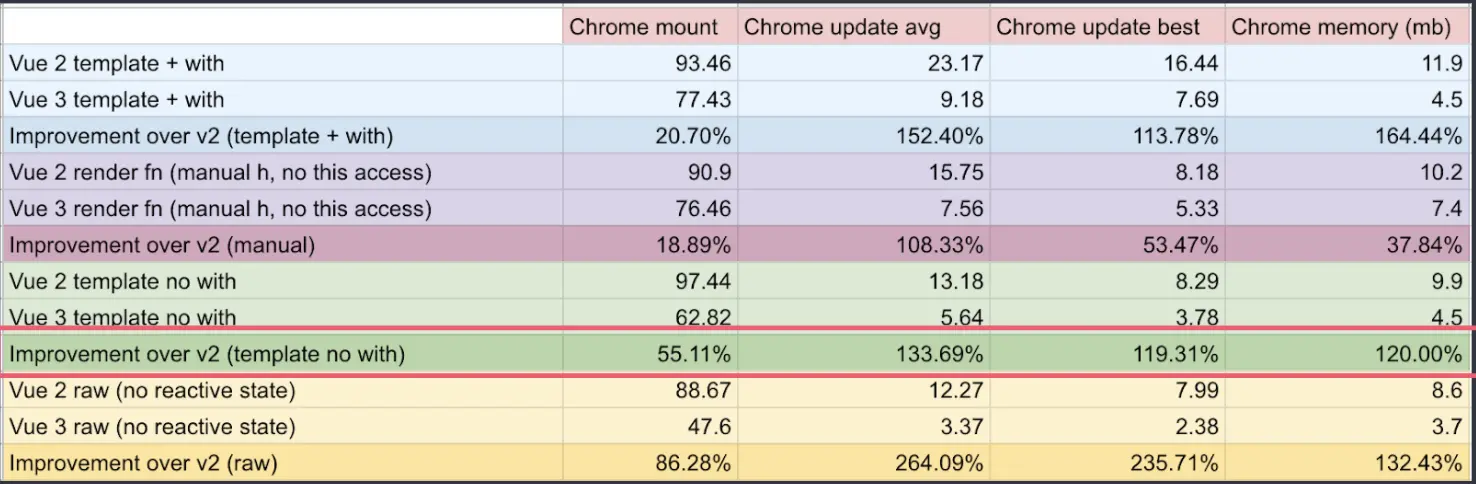Select the Vue 2 template + with row label

click(282, 63)
